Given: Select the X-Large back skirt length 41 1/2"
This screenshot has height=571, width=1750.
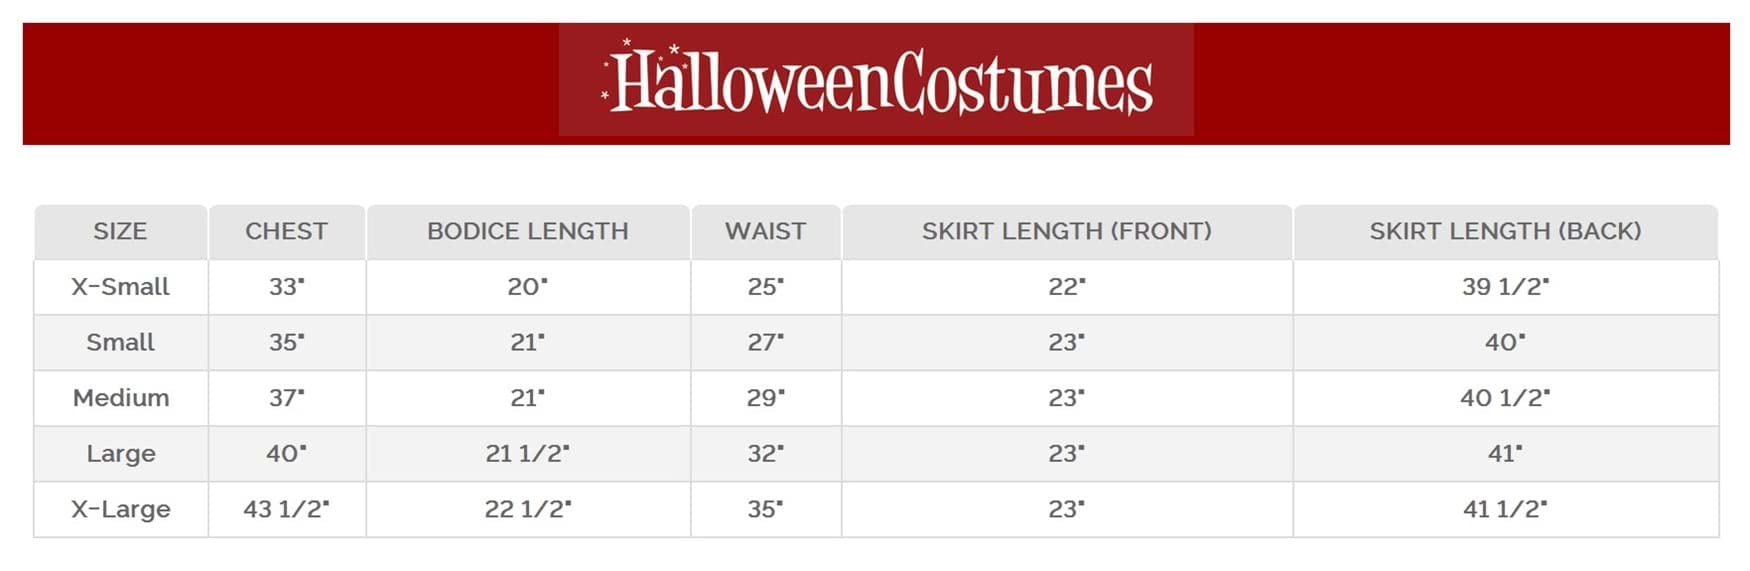Looking at the screenshot, I should pyautogui.click(x=1505, y=509).
